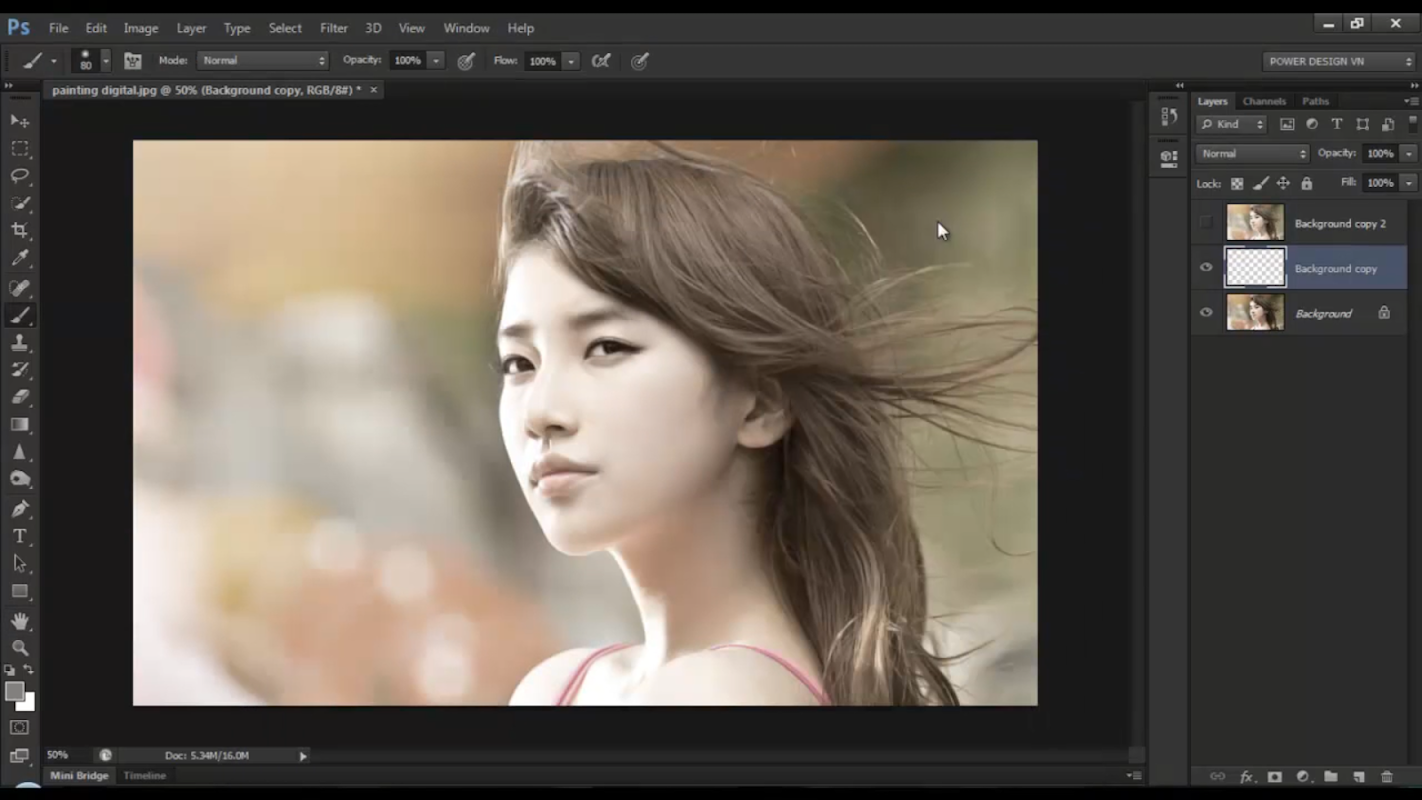1422x800 pixels.
Task: Select the Lasso tool
Action: [x=20, y=176]
